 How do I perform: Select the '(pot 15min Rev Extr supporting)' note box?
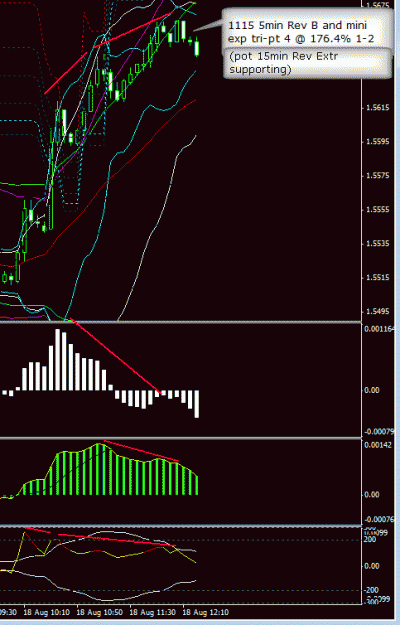click(307, 63)
